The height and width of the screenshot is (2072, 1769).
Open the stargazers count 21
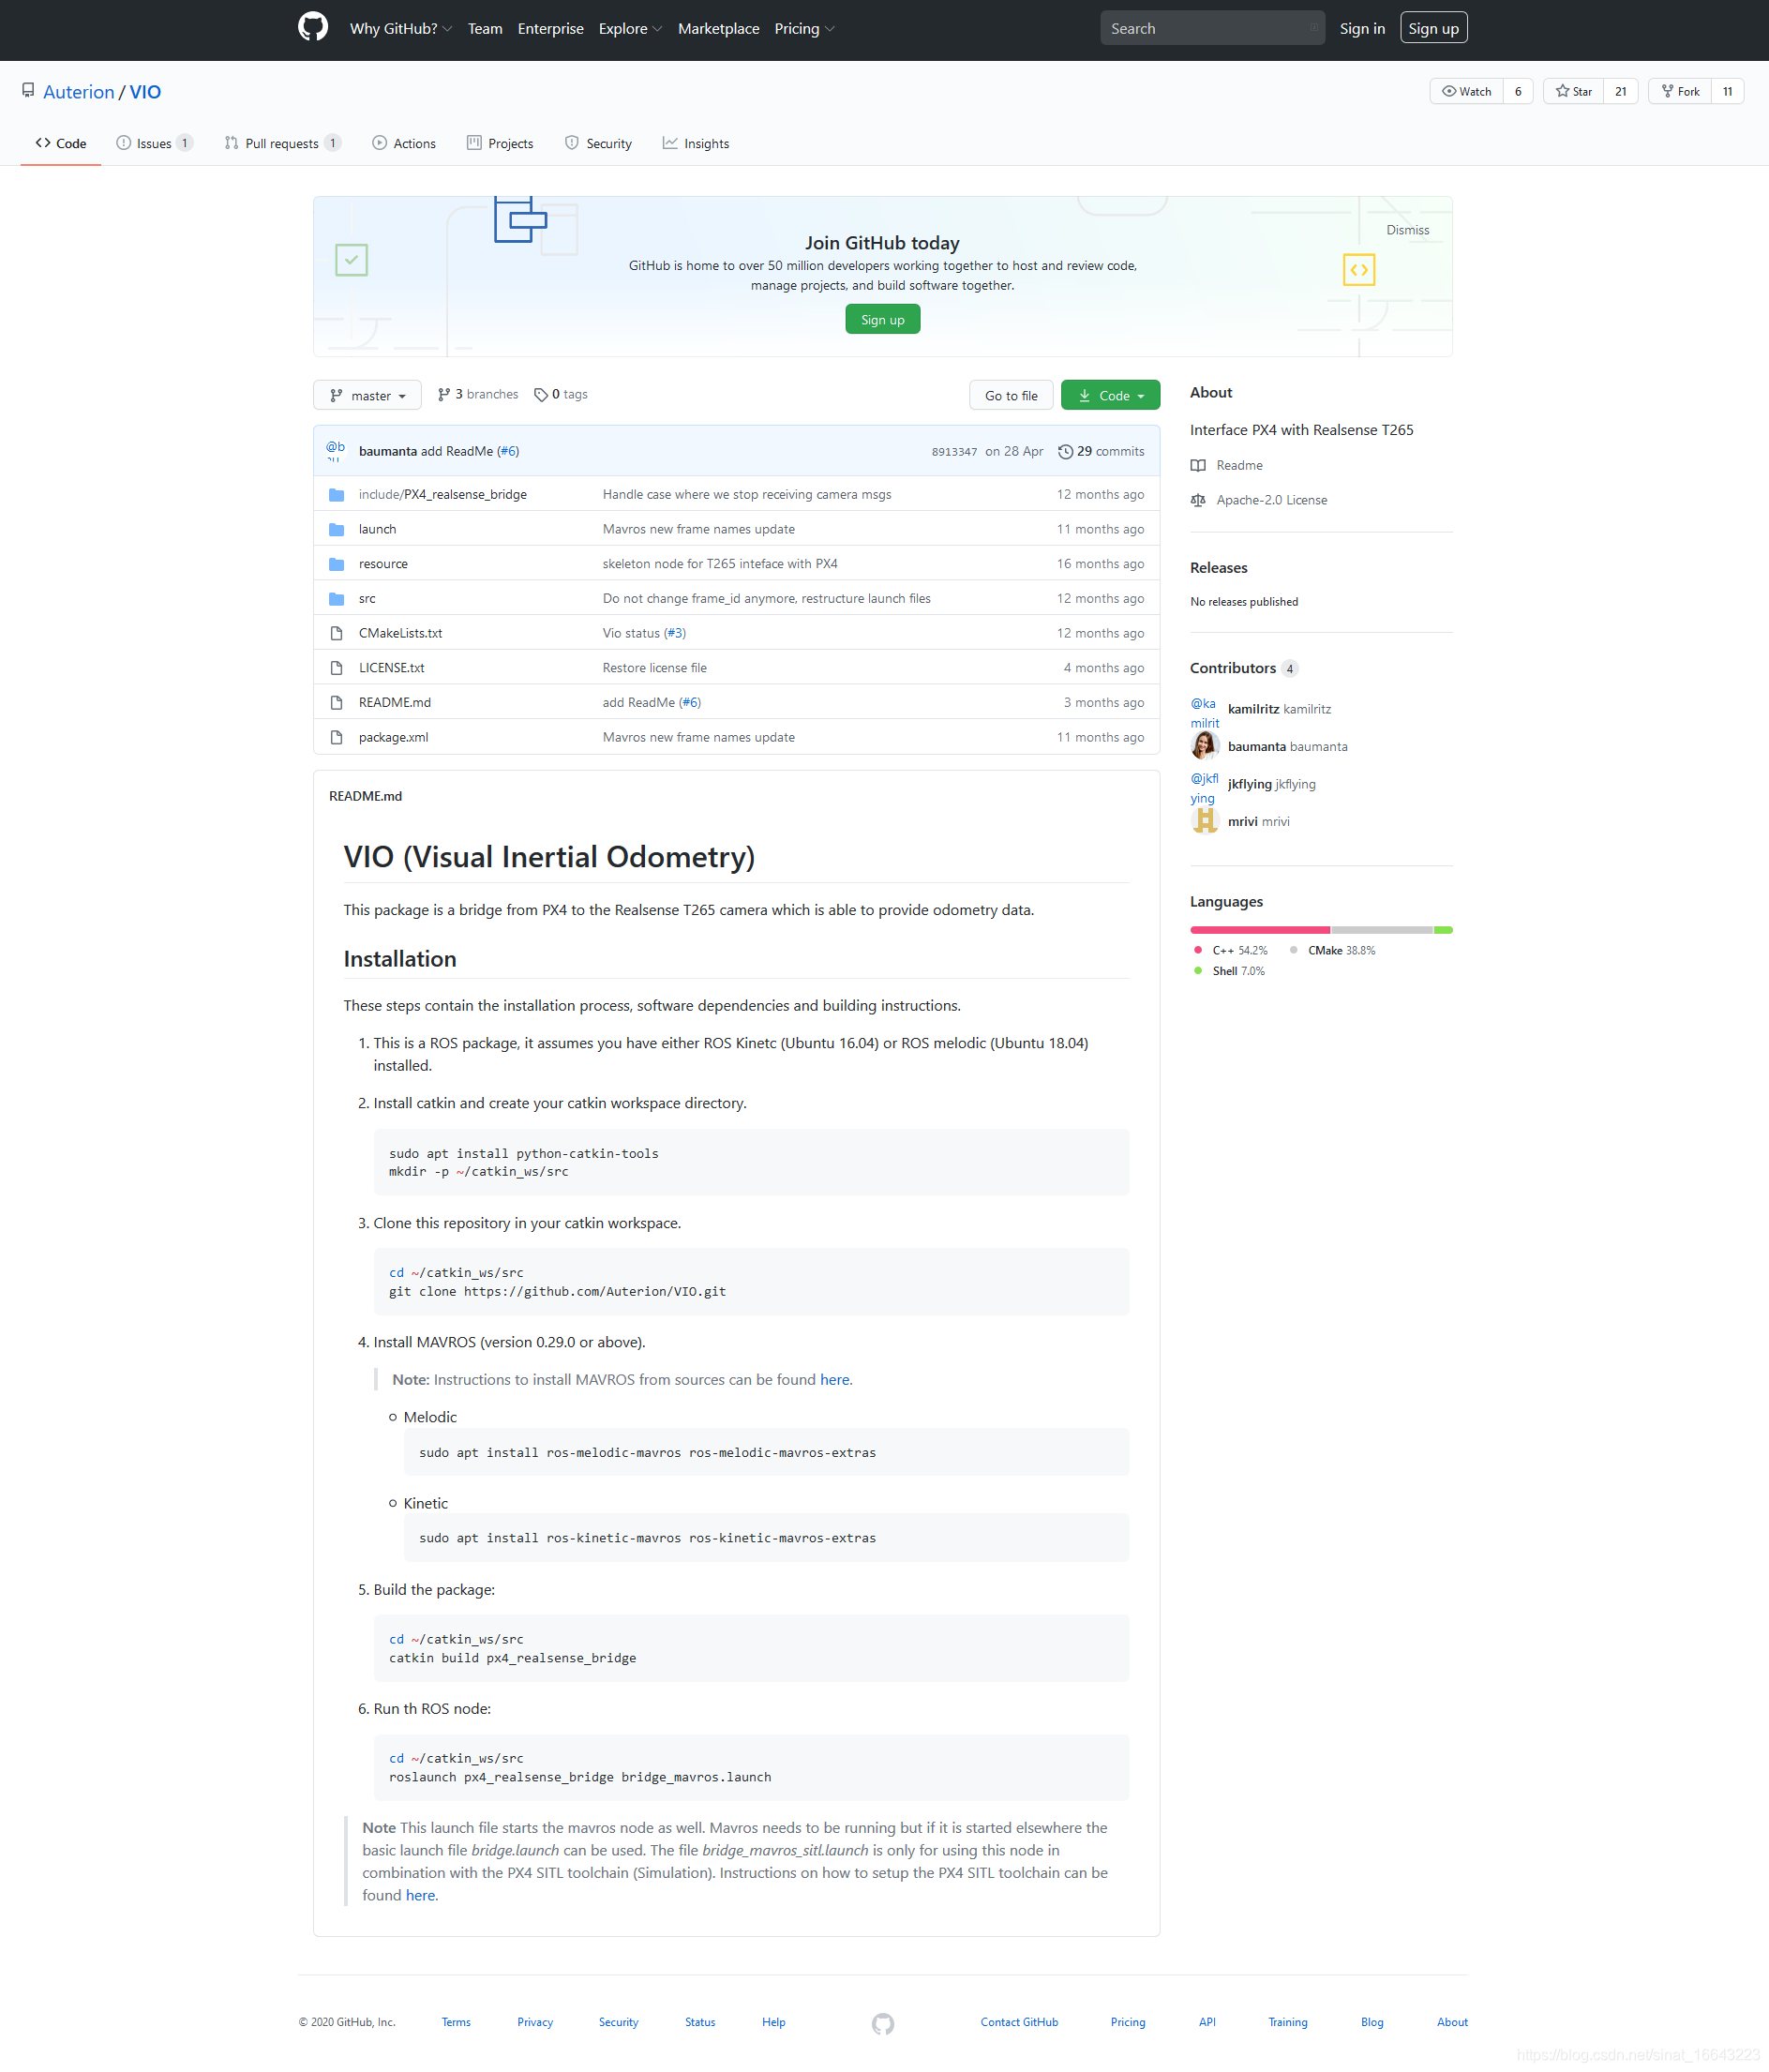coord(1620,91)
